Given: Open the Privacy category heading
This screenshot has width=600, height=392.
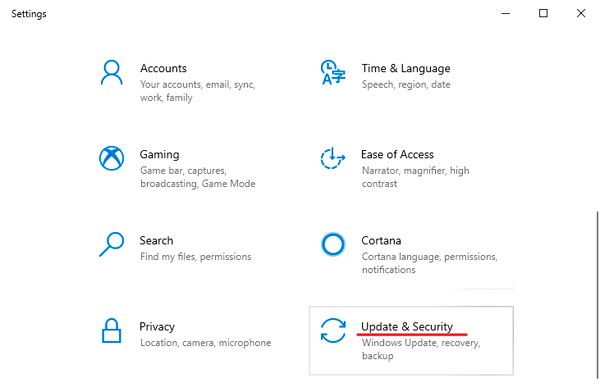Looking at the screenshot, I should 157,327.
